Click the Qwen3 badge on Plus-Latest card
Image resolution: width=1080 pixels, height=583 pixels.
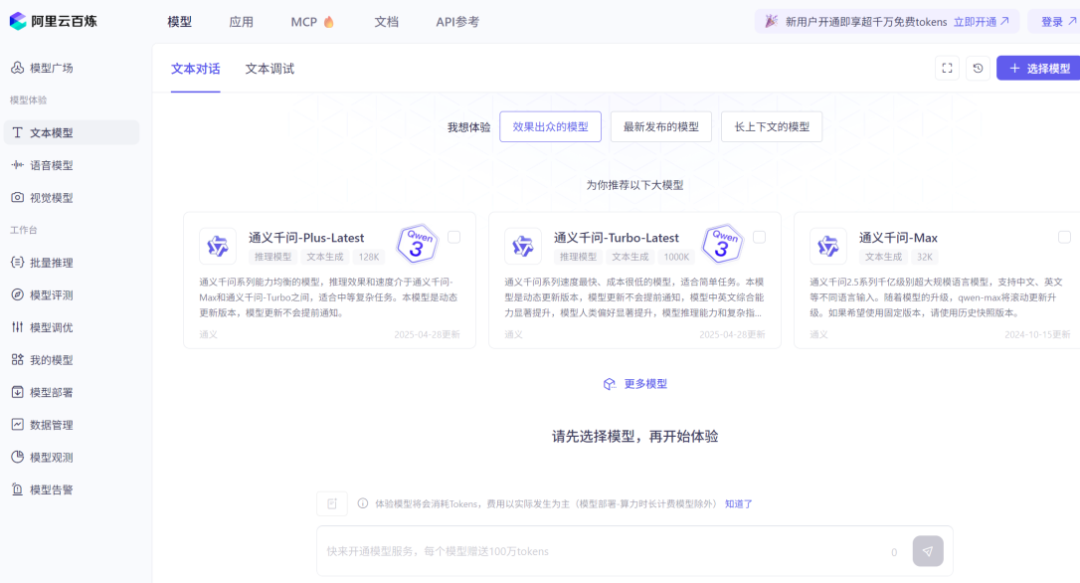click(417, 243)
